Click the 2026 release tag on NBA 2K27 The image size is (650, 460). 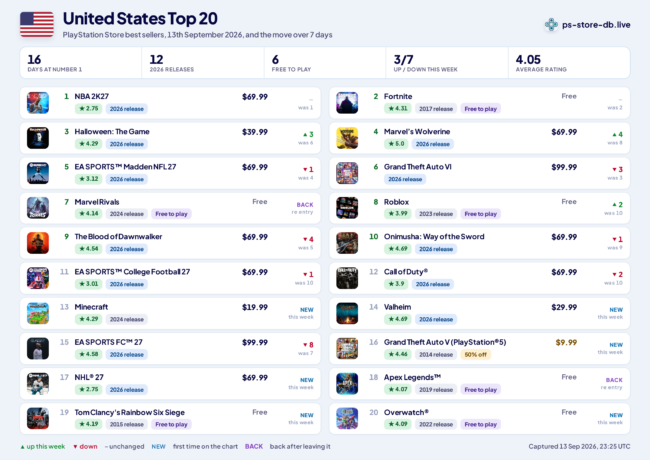click(x=127, y=109)
